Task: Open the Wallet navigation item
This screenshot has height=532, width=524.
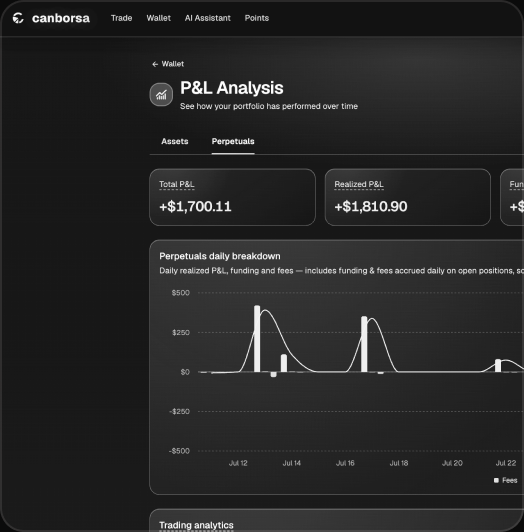Action: (x=158, y=18)
